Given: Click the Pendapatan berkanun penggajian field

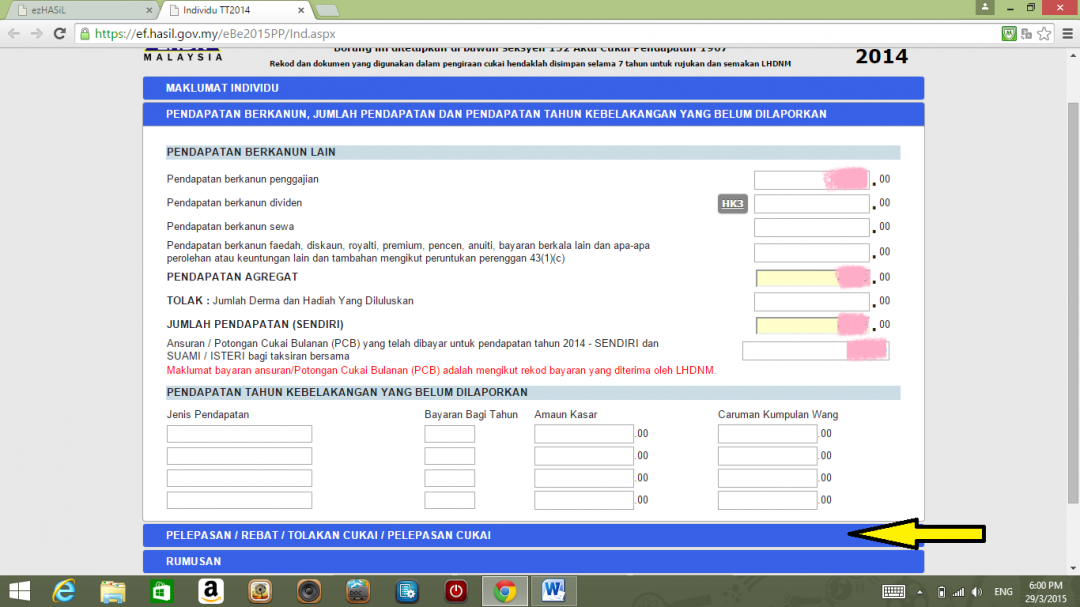Looking at the screenshot, I should [811, 180].
